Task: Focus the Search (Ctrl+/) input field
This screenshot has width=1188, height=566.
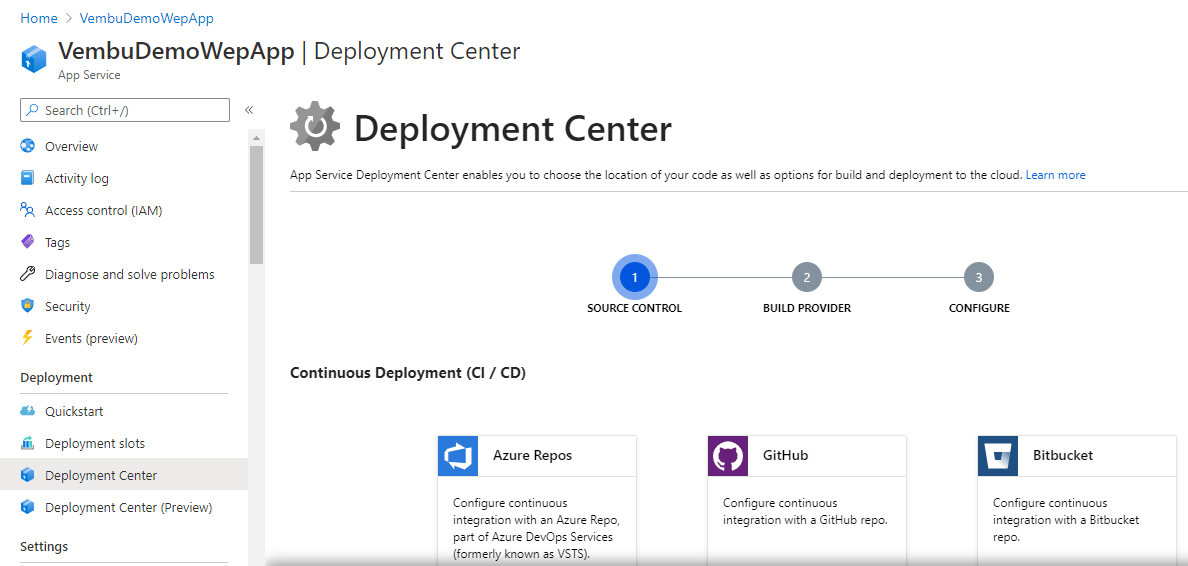Action: click(x=125, y=111)
